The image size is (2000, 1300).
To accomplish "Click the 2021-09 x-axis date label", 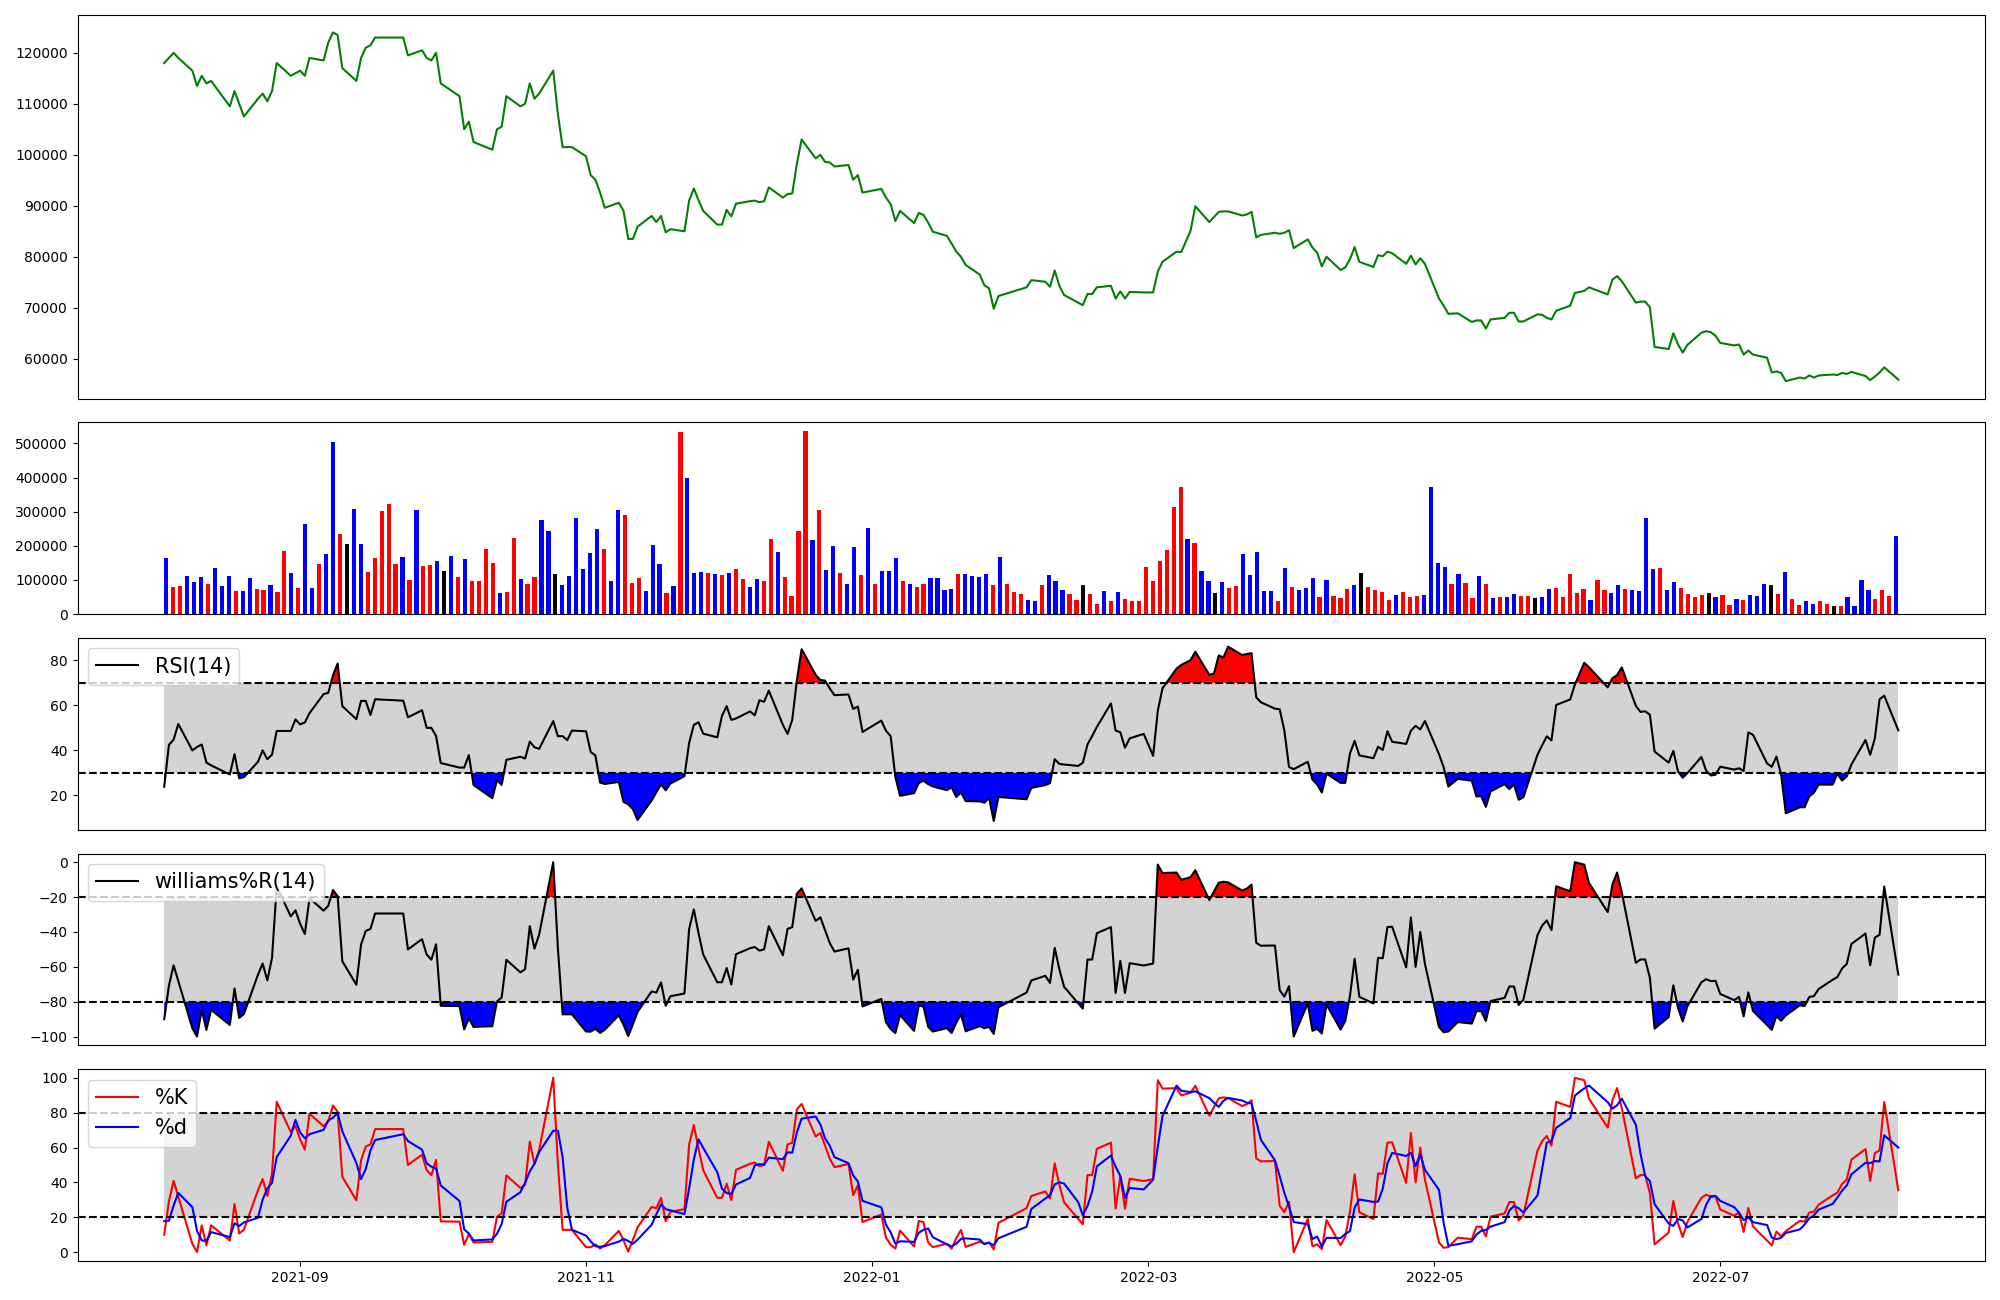I will pos(299,1277).
